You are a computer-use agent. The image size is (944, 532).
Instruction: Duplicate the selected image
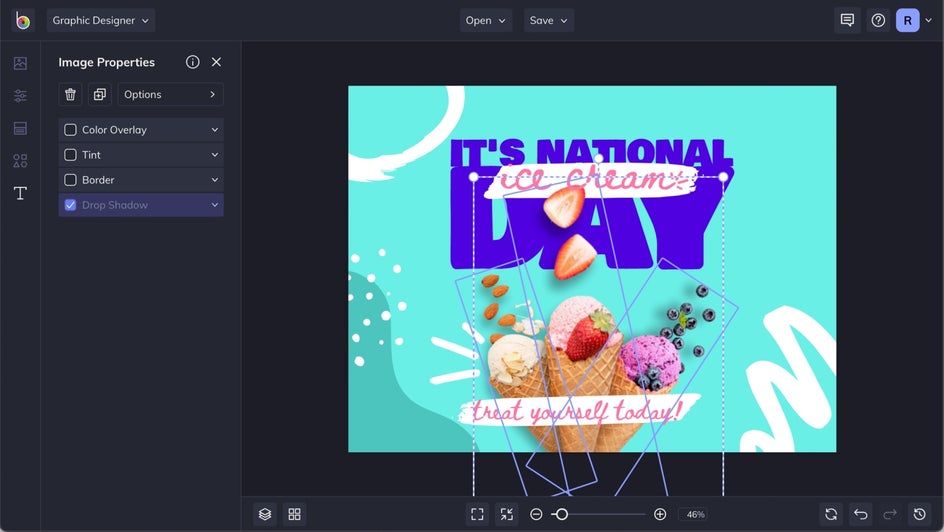pos(100,94)
